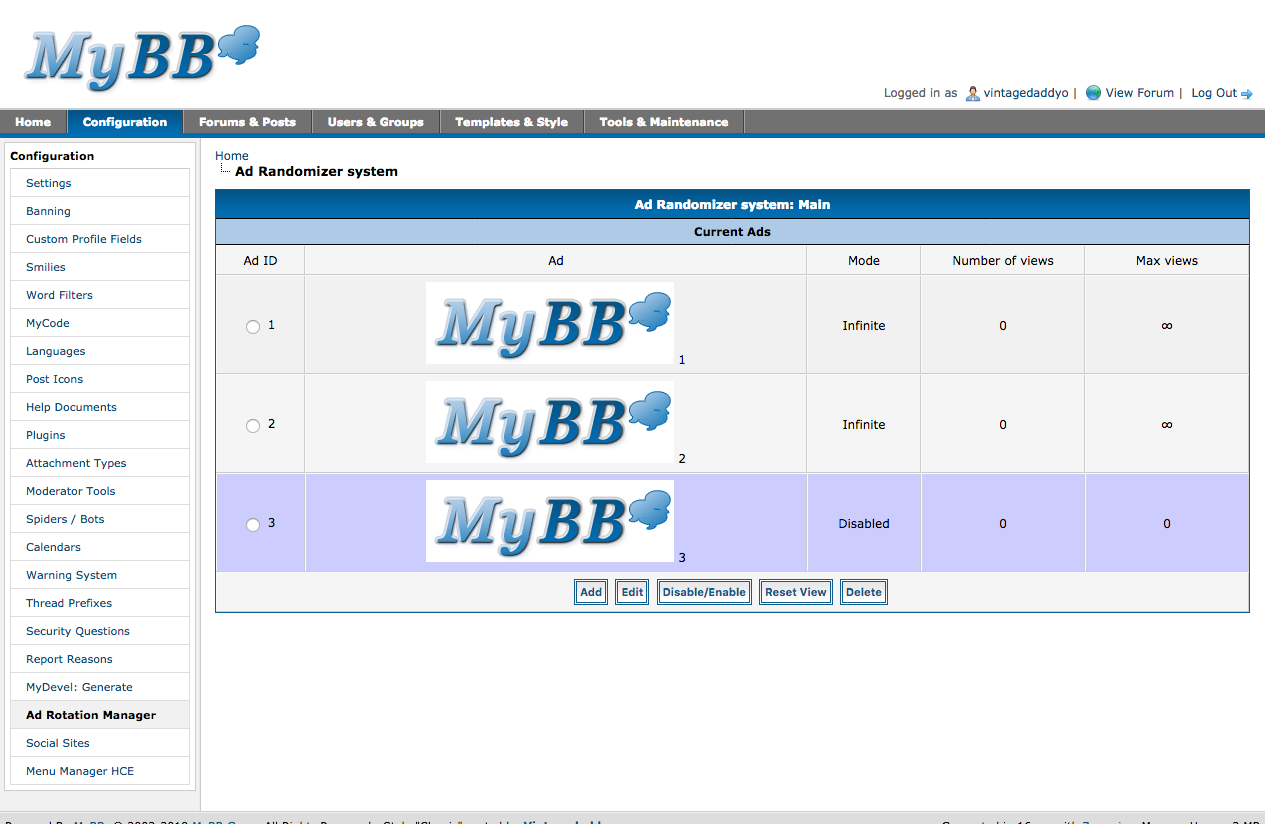This screenshot has width=1265, height=824.
Task: Switch to the Templates & Style tab
Action: point(511,122)
